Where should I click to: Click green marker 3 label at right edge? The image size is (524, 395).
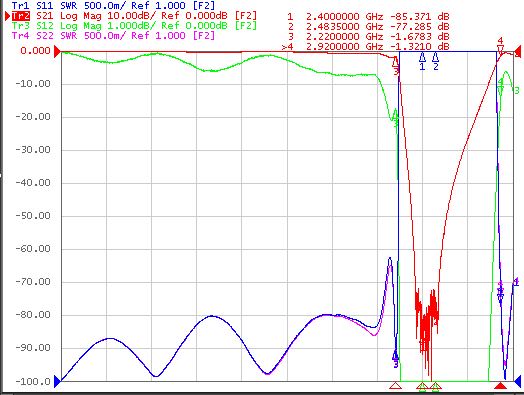[517, 91]
